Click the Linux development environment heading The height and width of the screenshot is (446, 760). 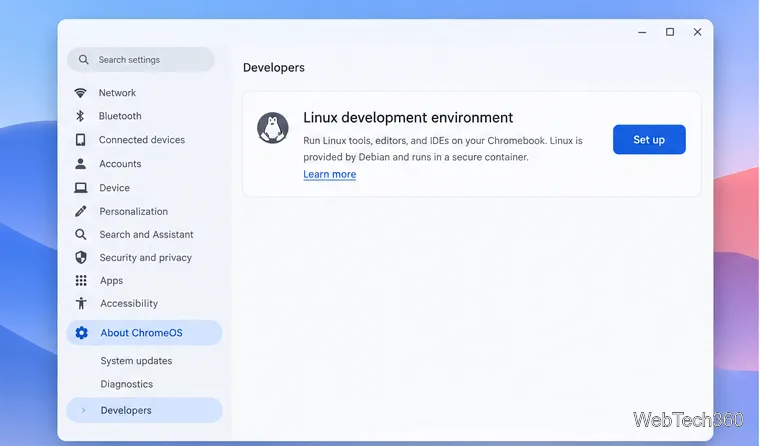click(x=408, y=118)
